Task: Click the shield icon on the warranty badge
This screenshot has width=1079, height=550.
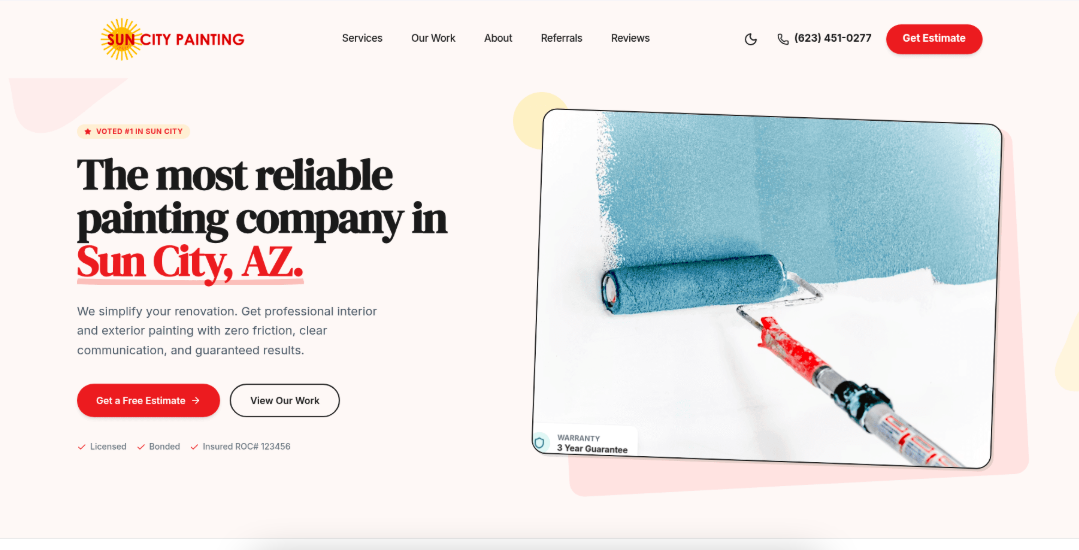Action: coord(540,442)
